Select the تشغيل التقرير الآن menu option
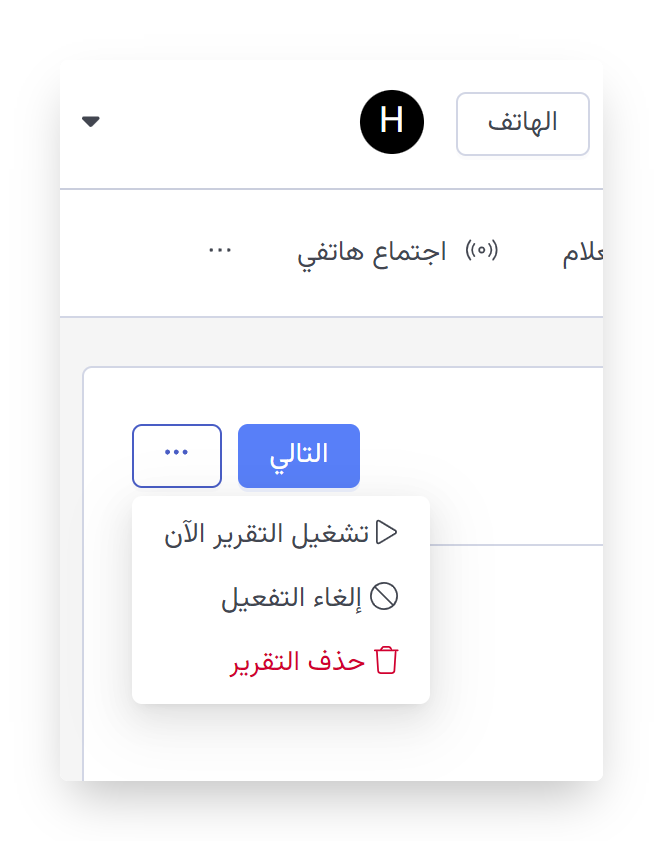The image size is (663, 841). click(270, 534)
